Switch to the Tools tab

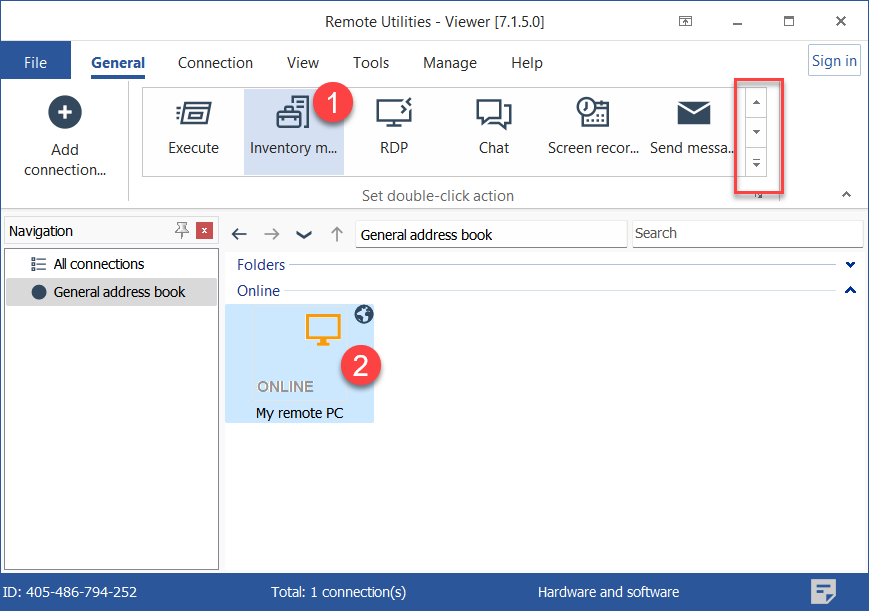(x=370, y=62)
